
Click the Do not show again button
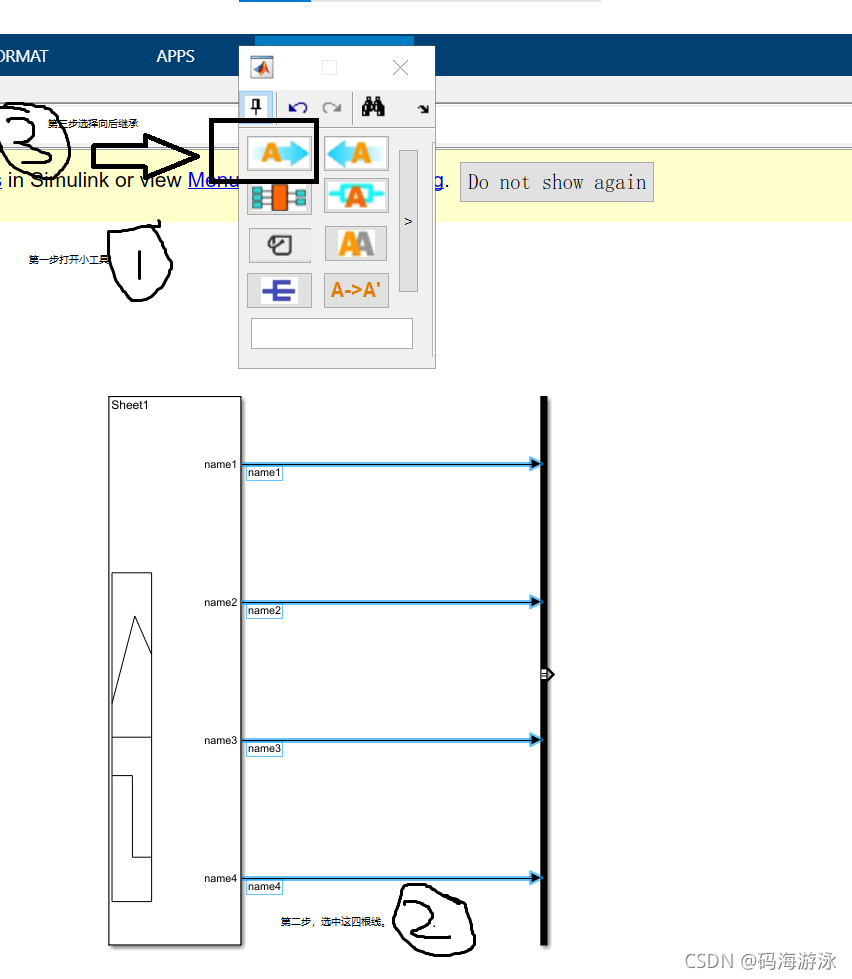point(557,182)
